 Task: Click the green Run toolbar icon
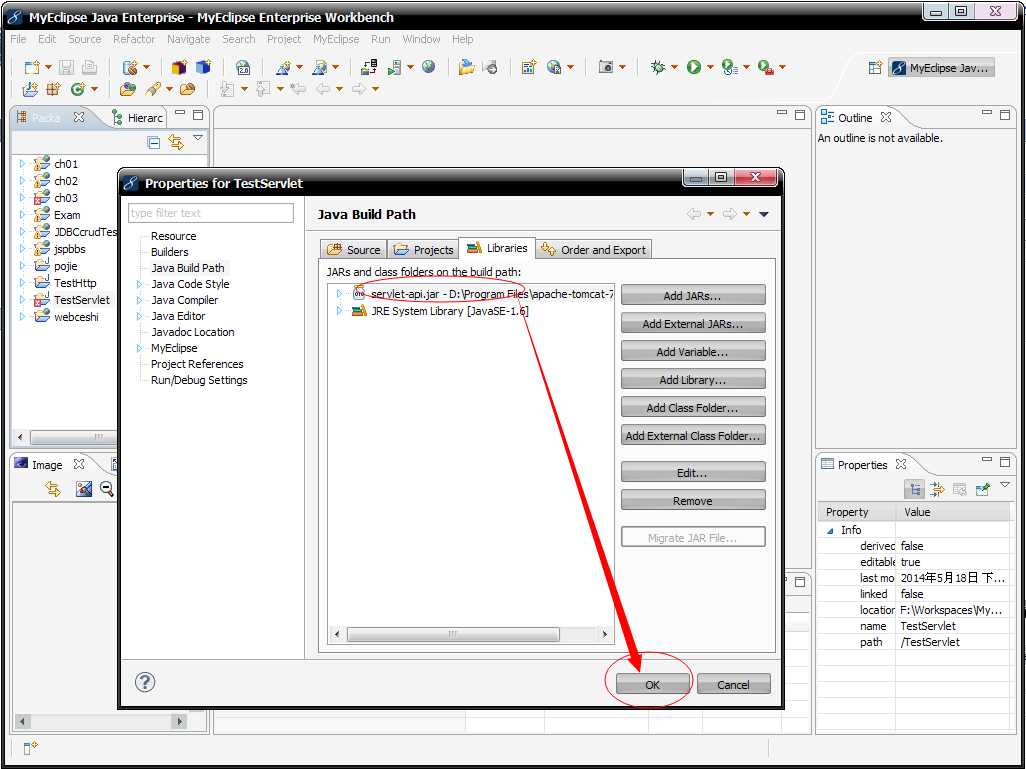(x=694, y=67)
